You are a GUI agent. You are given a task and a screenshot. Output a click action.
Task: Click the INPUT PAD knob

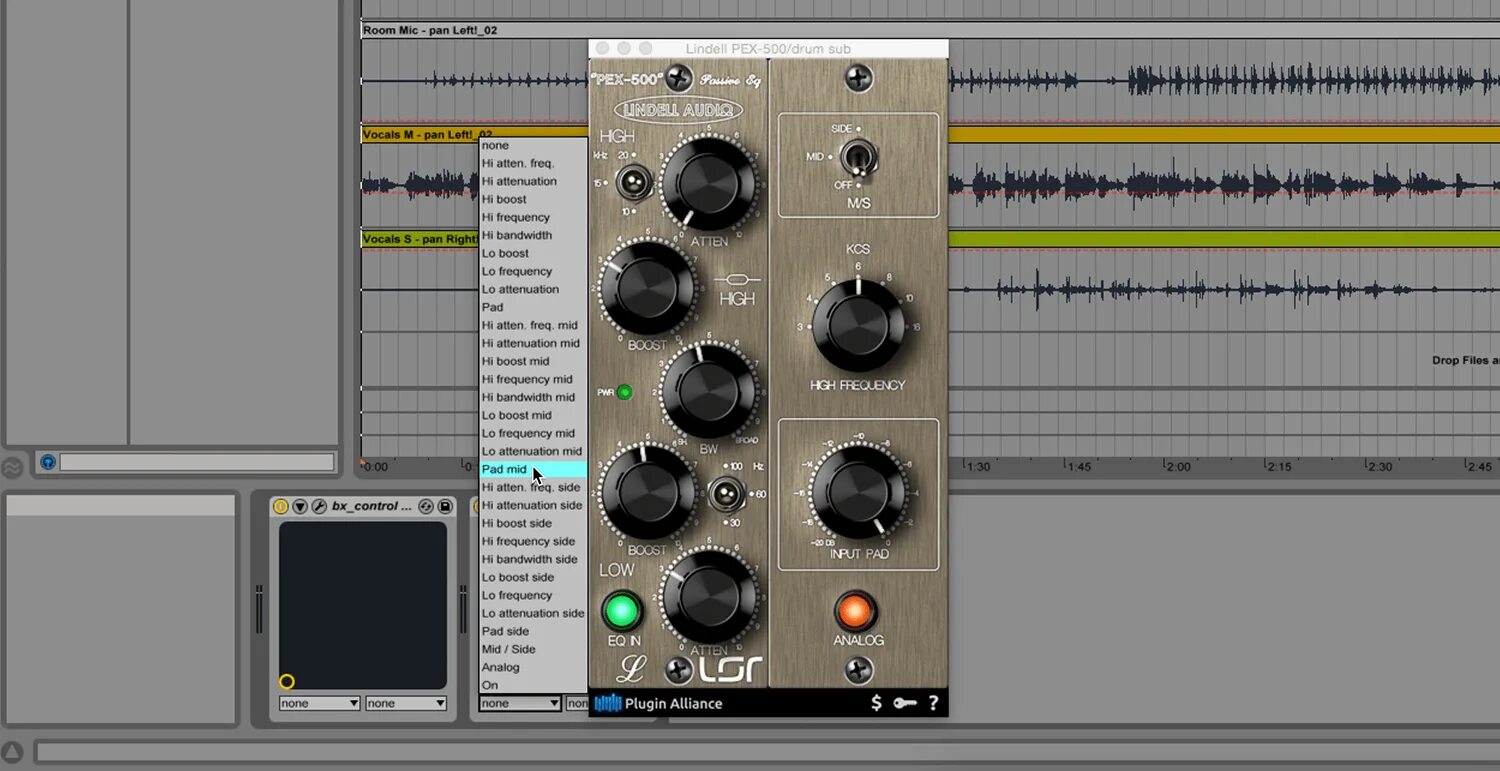858,493
